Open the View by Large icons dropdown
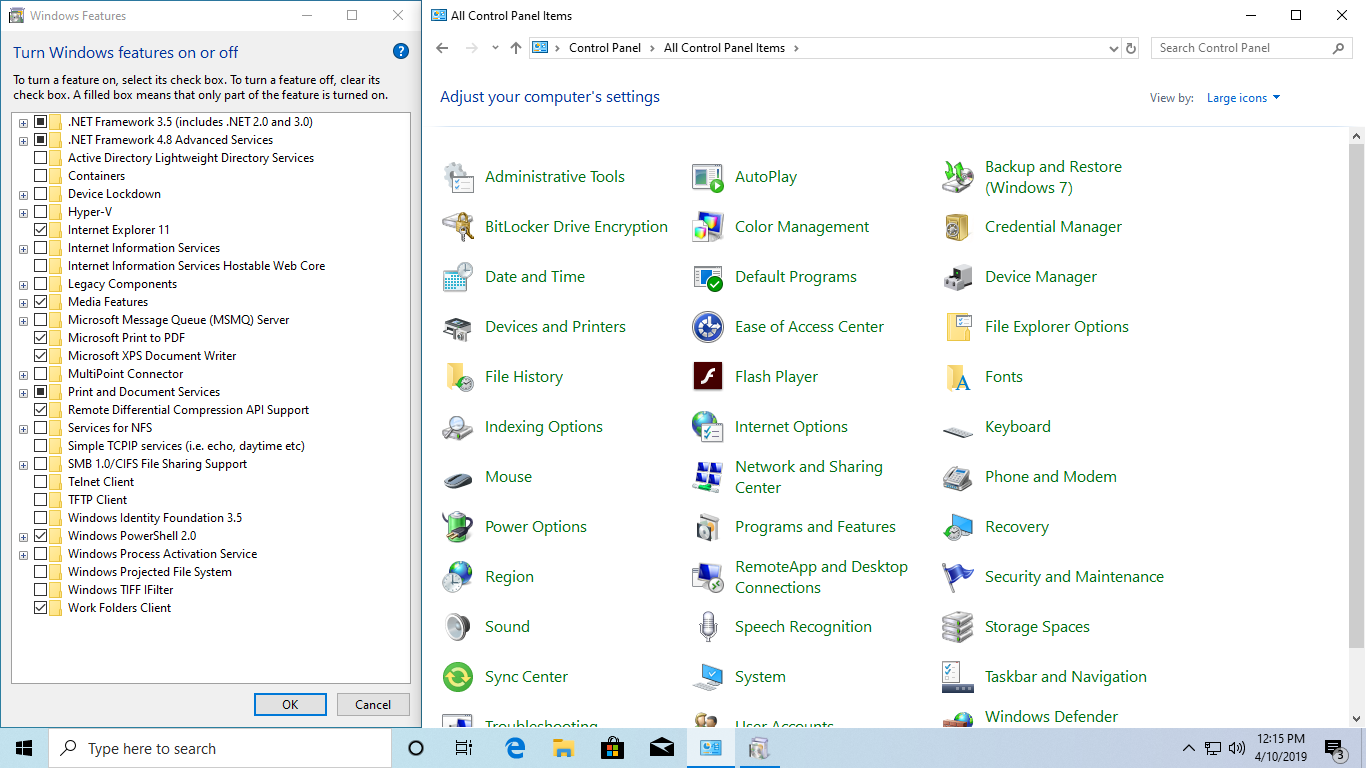 pos(1243,98)
